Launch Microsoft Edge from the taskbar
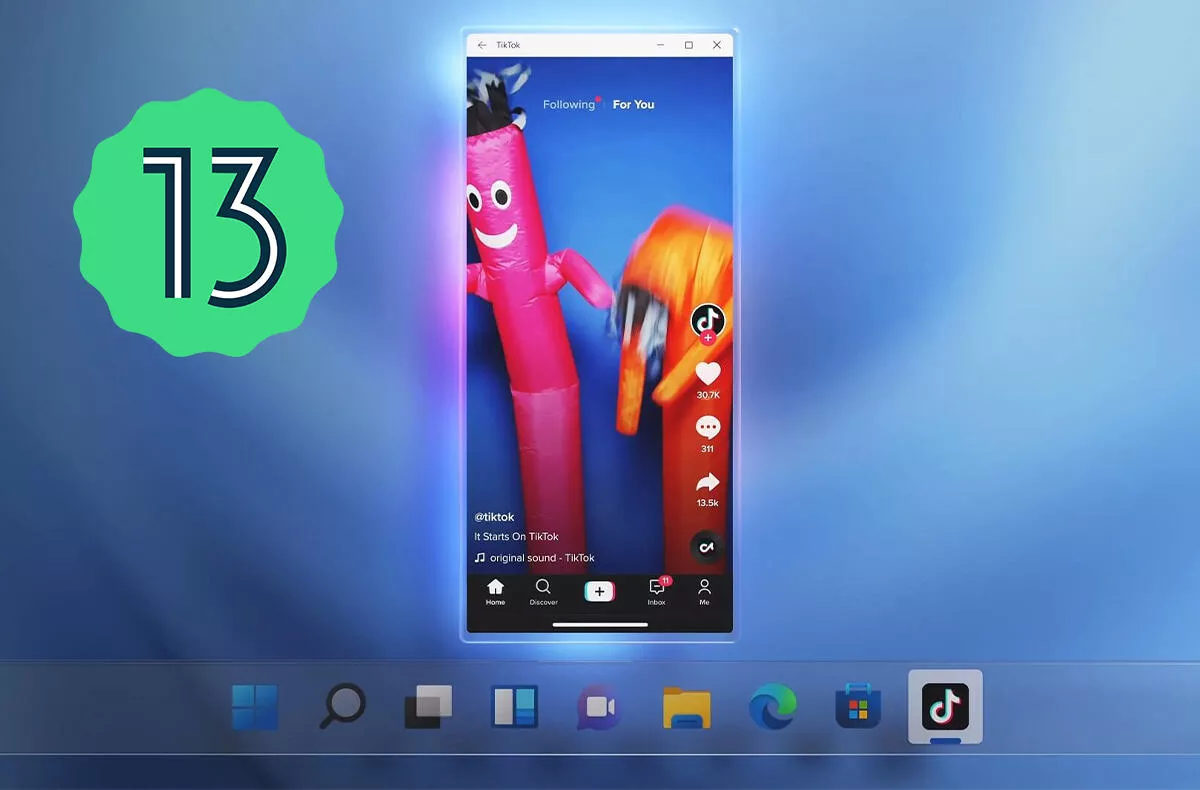This screenshot has width=1200, height=790. pos(773,707)
